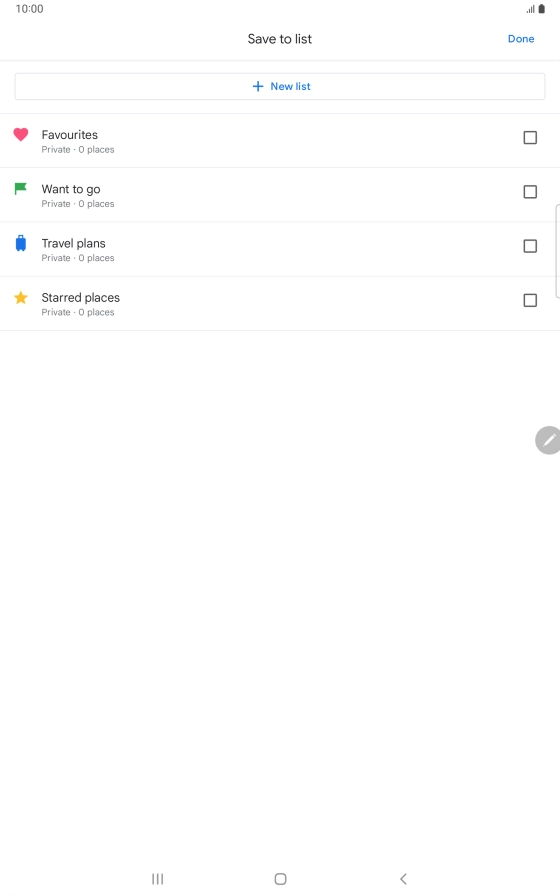The height and width of the screenshot is (896, 560).
Task: Create a New list
Action: (280, 86)
